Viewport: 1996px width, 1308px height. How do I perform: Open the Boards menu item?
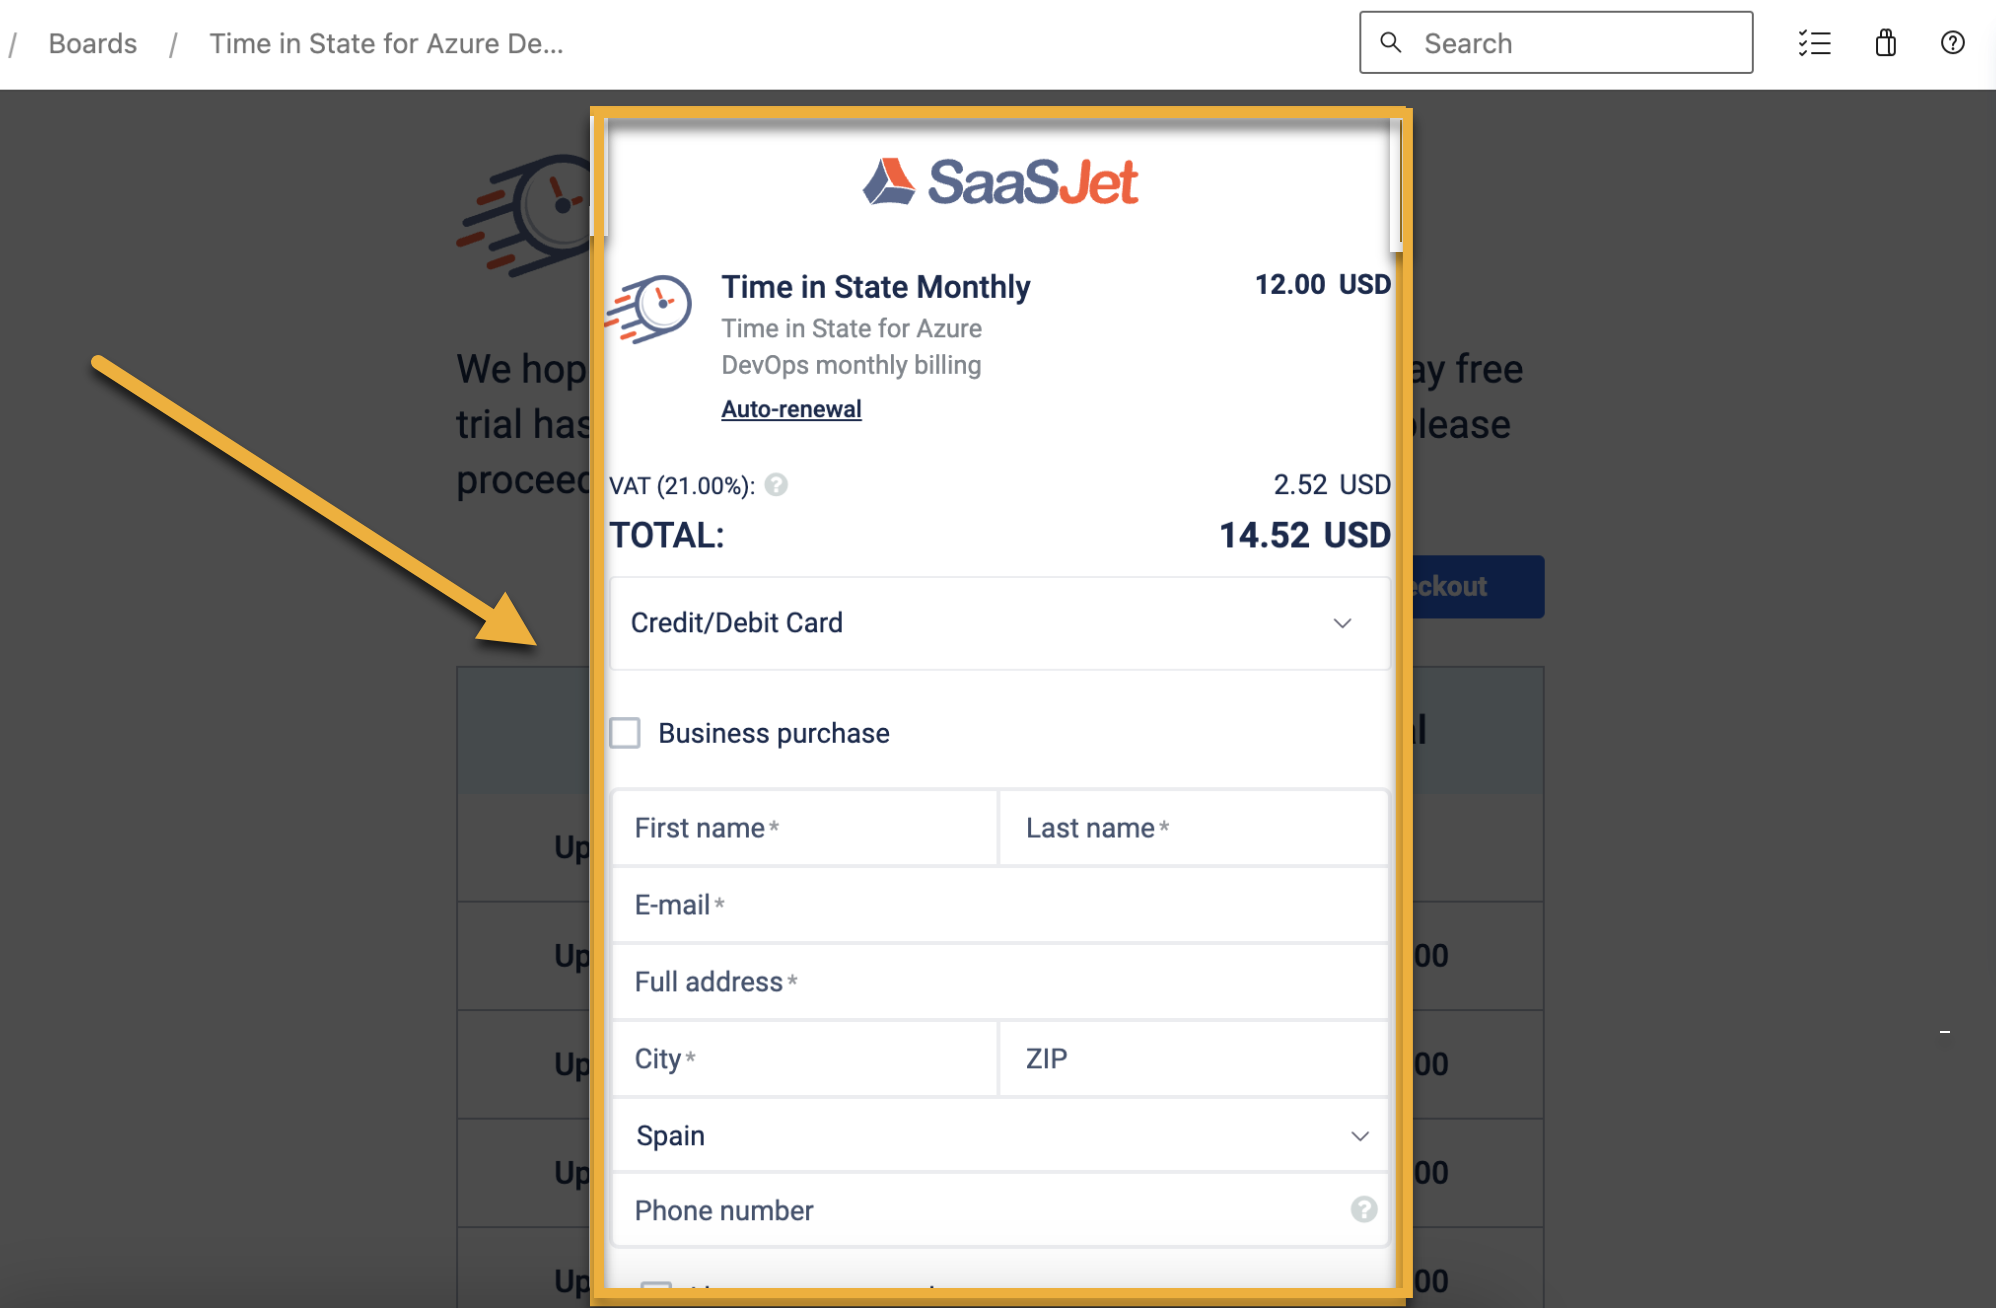coord(93,42)
